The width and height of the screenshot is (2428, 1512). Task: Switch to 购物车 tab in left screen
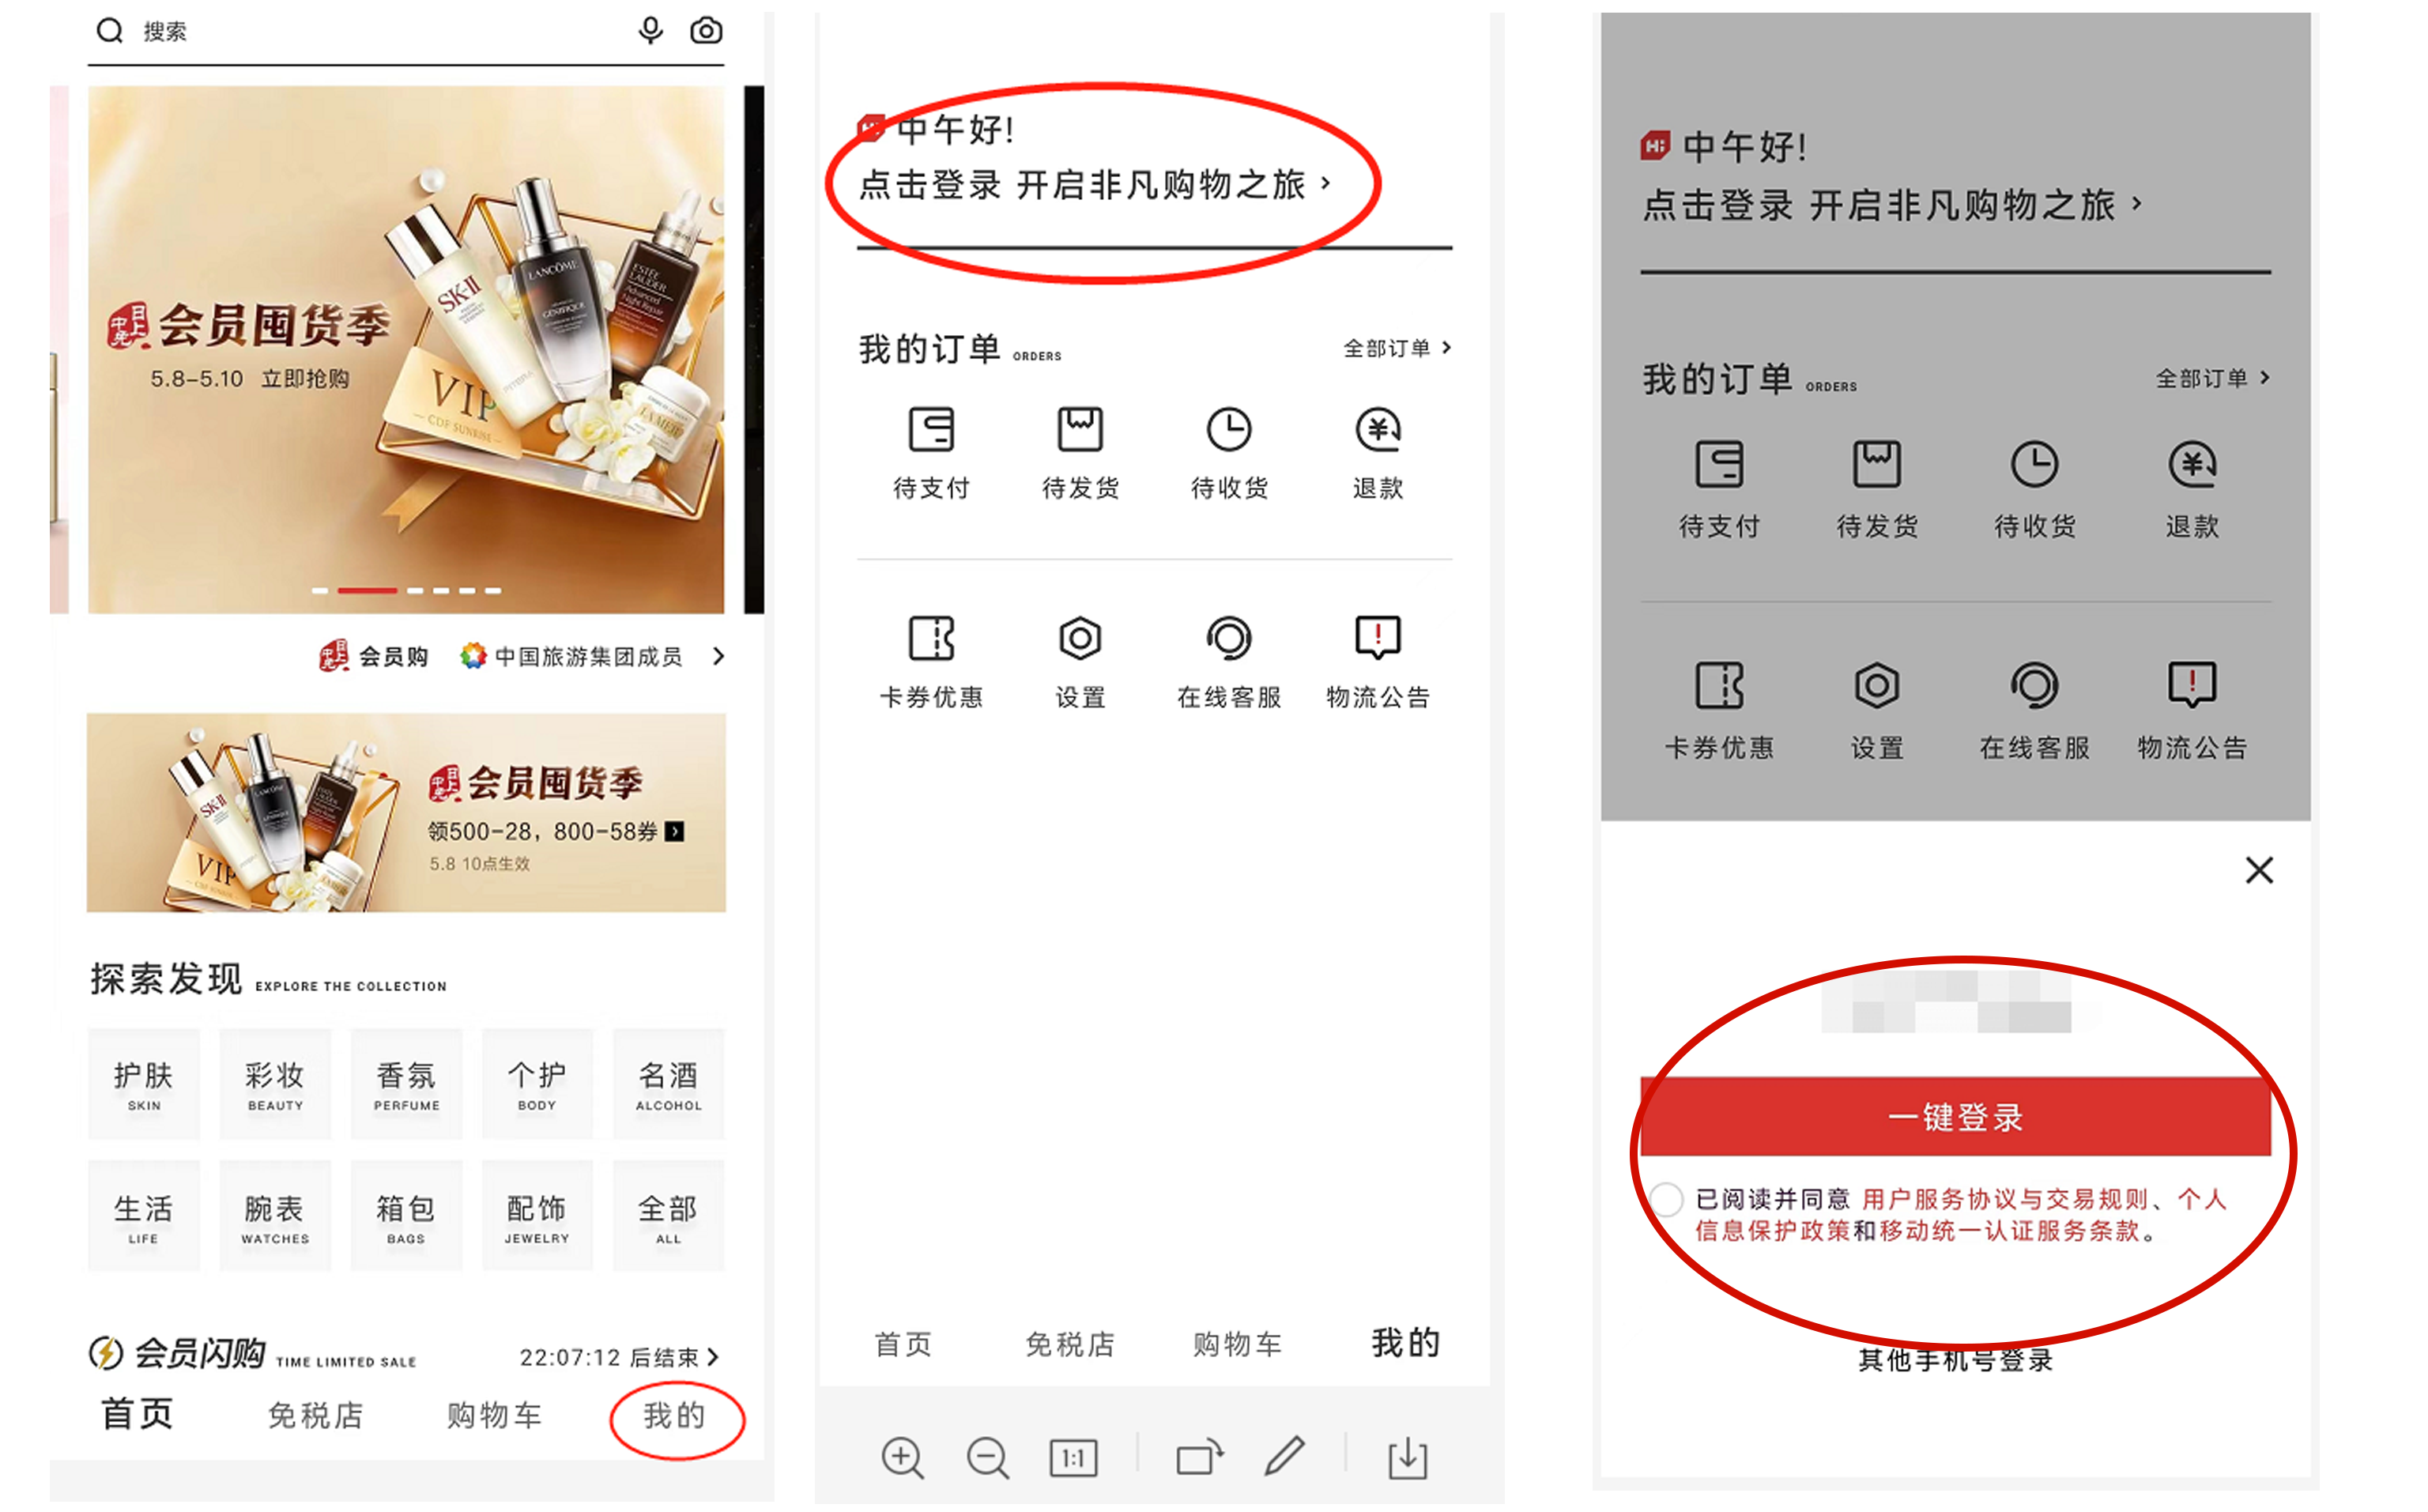tap(494, 1415)
